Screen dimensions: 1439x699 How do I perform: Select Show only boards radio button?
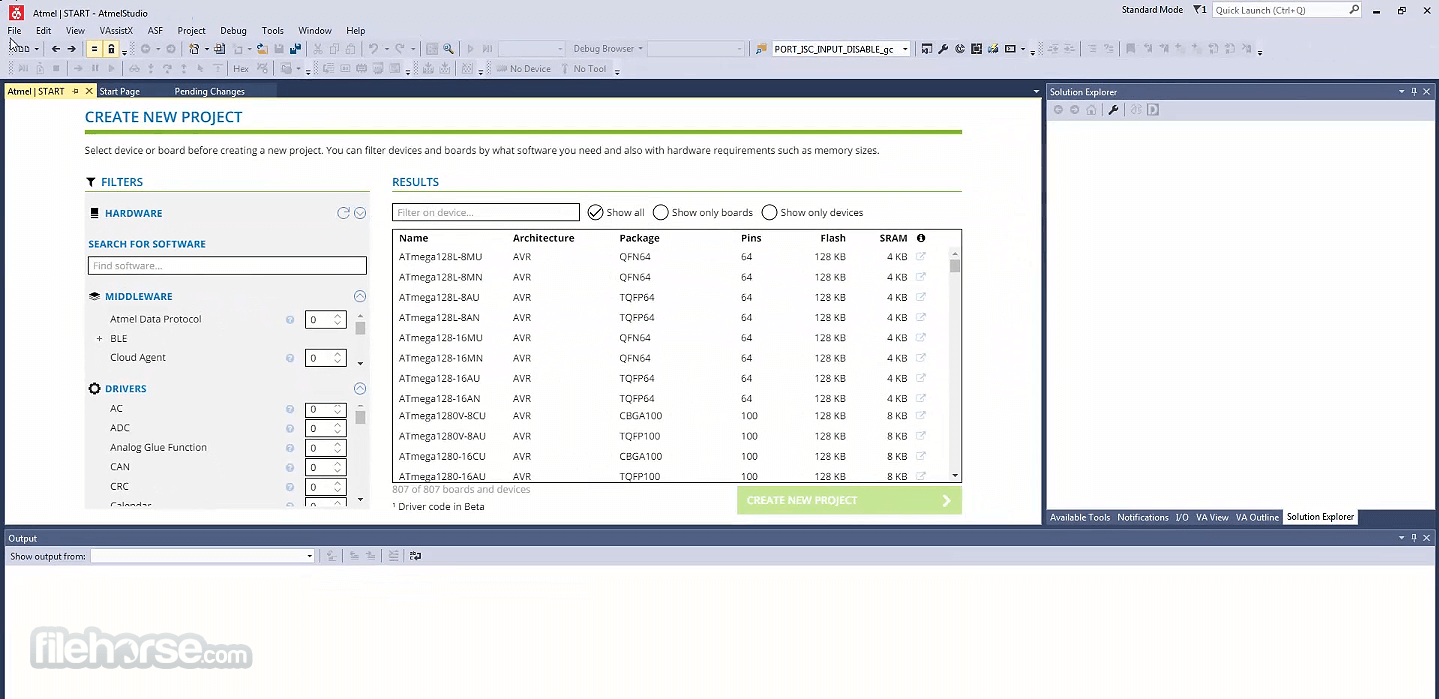pos(660,212)
